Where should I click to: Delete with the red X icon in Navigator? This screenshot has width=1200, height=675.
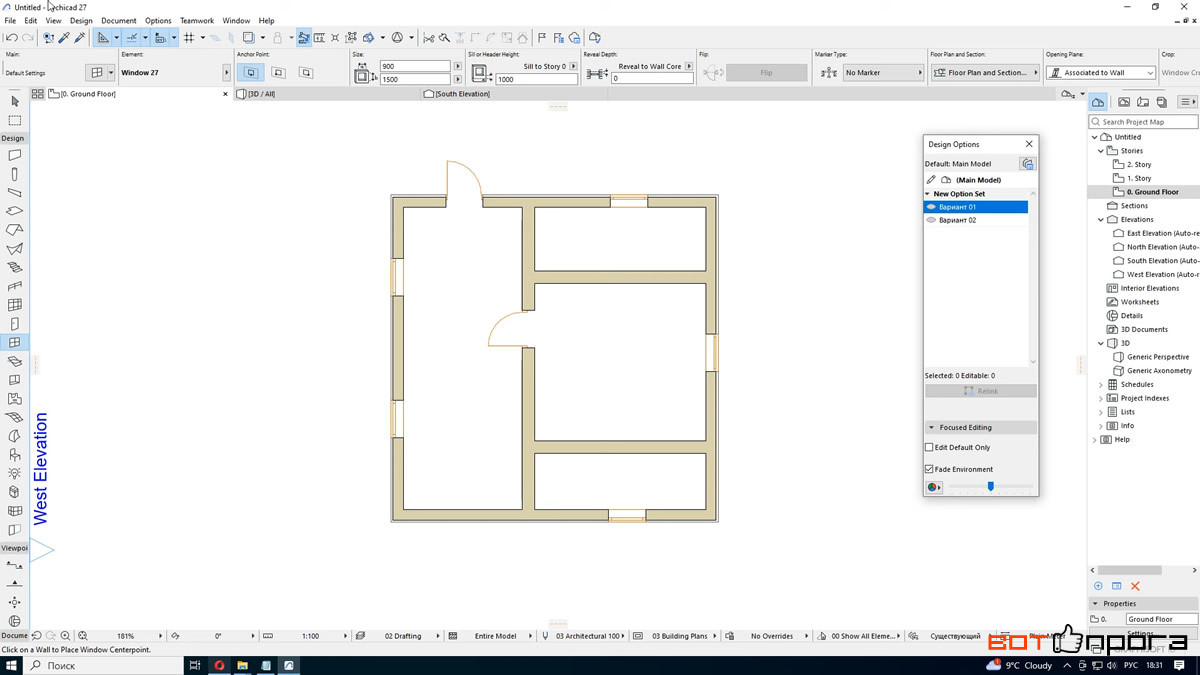pos(1135,586)
